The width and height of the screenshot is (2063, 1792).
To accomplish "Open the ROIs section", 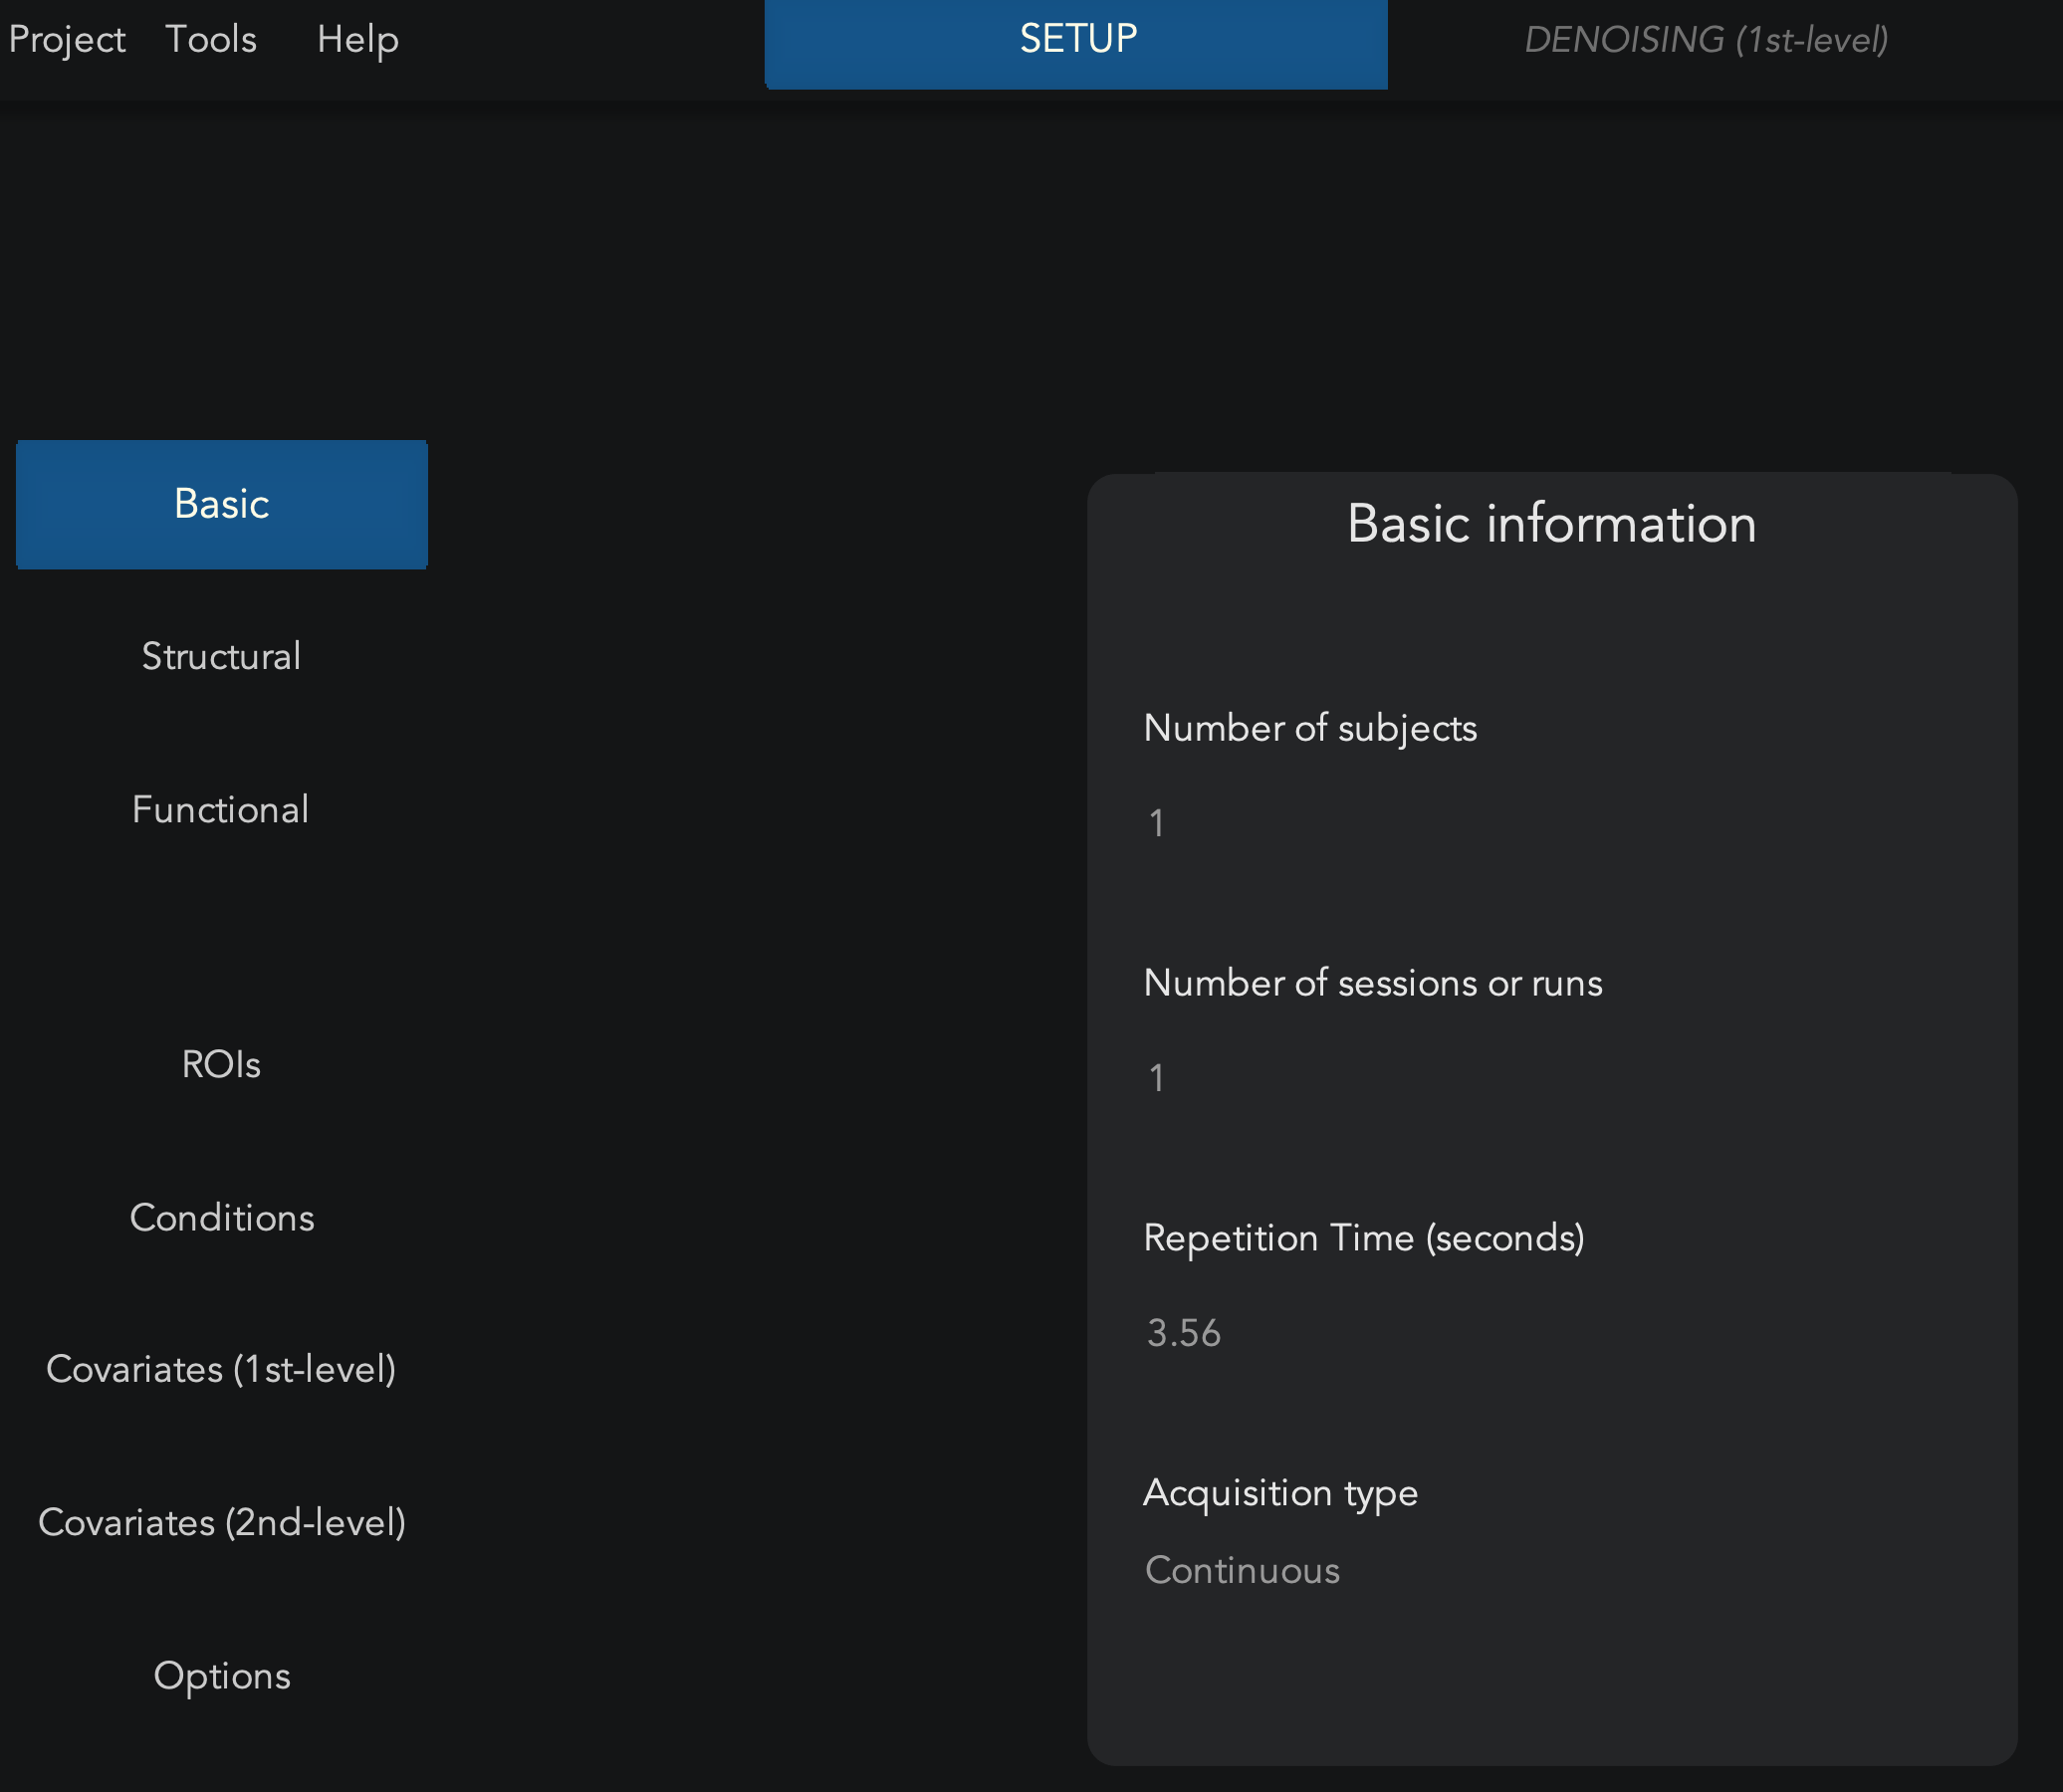I will (221, 1064).
